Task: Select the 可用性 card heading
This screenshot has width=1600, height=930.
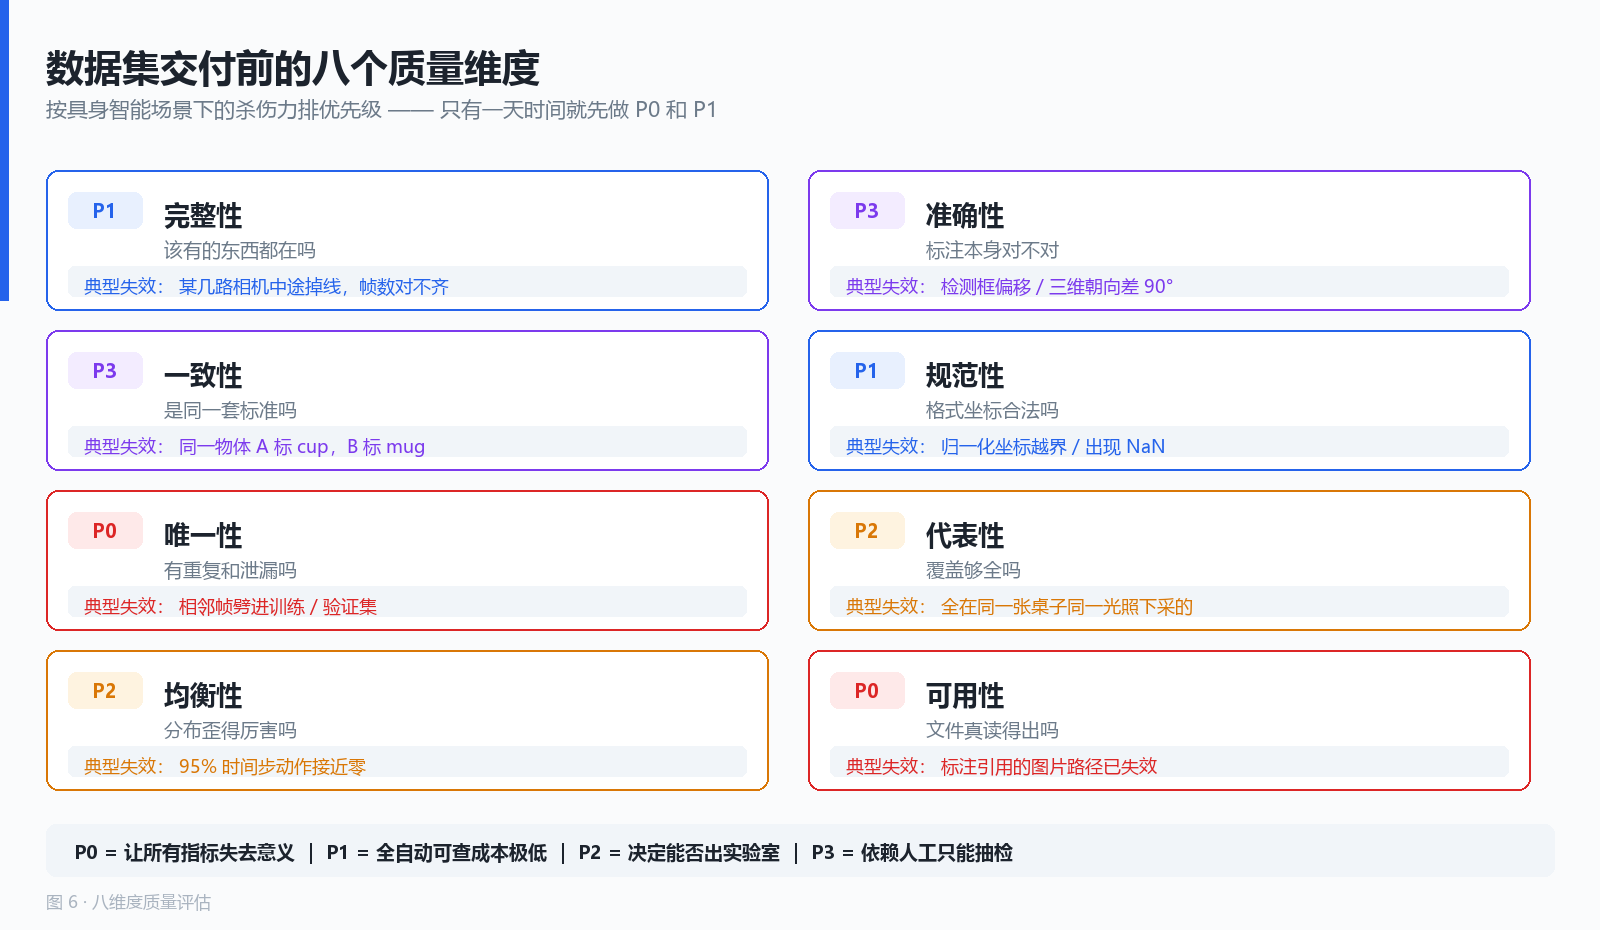Action: 965,695
